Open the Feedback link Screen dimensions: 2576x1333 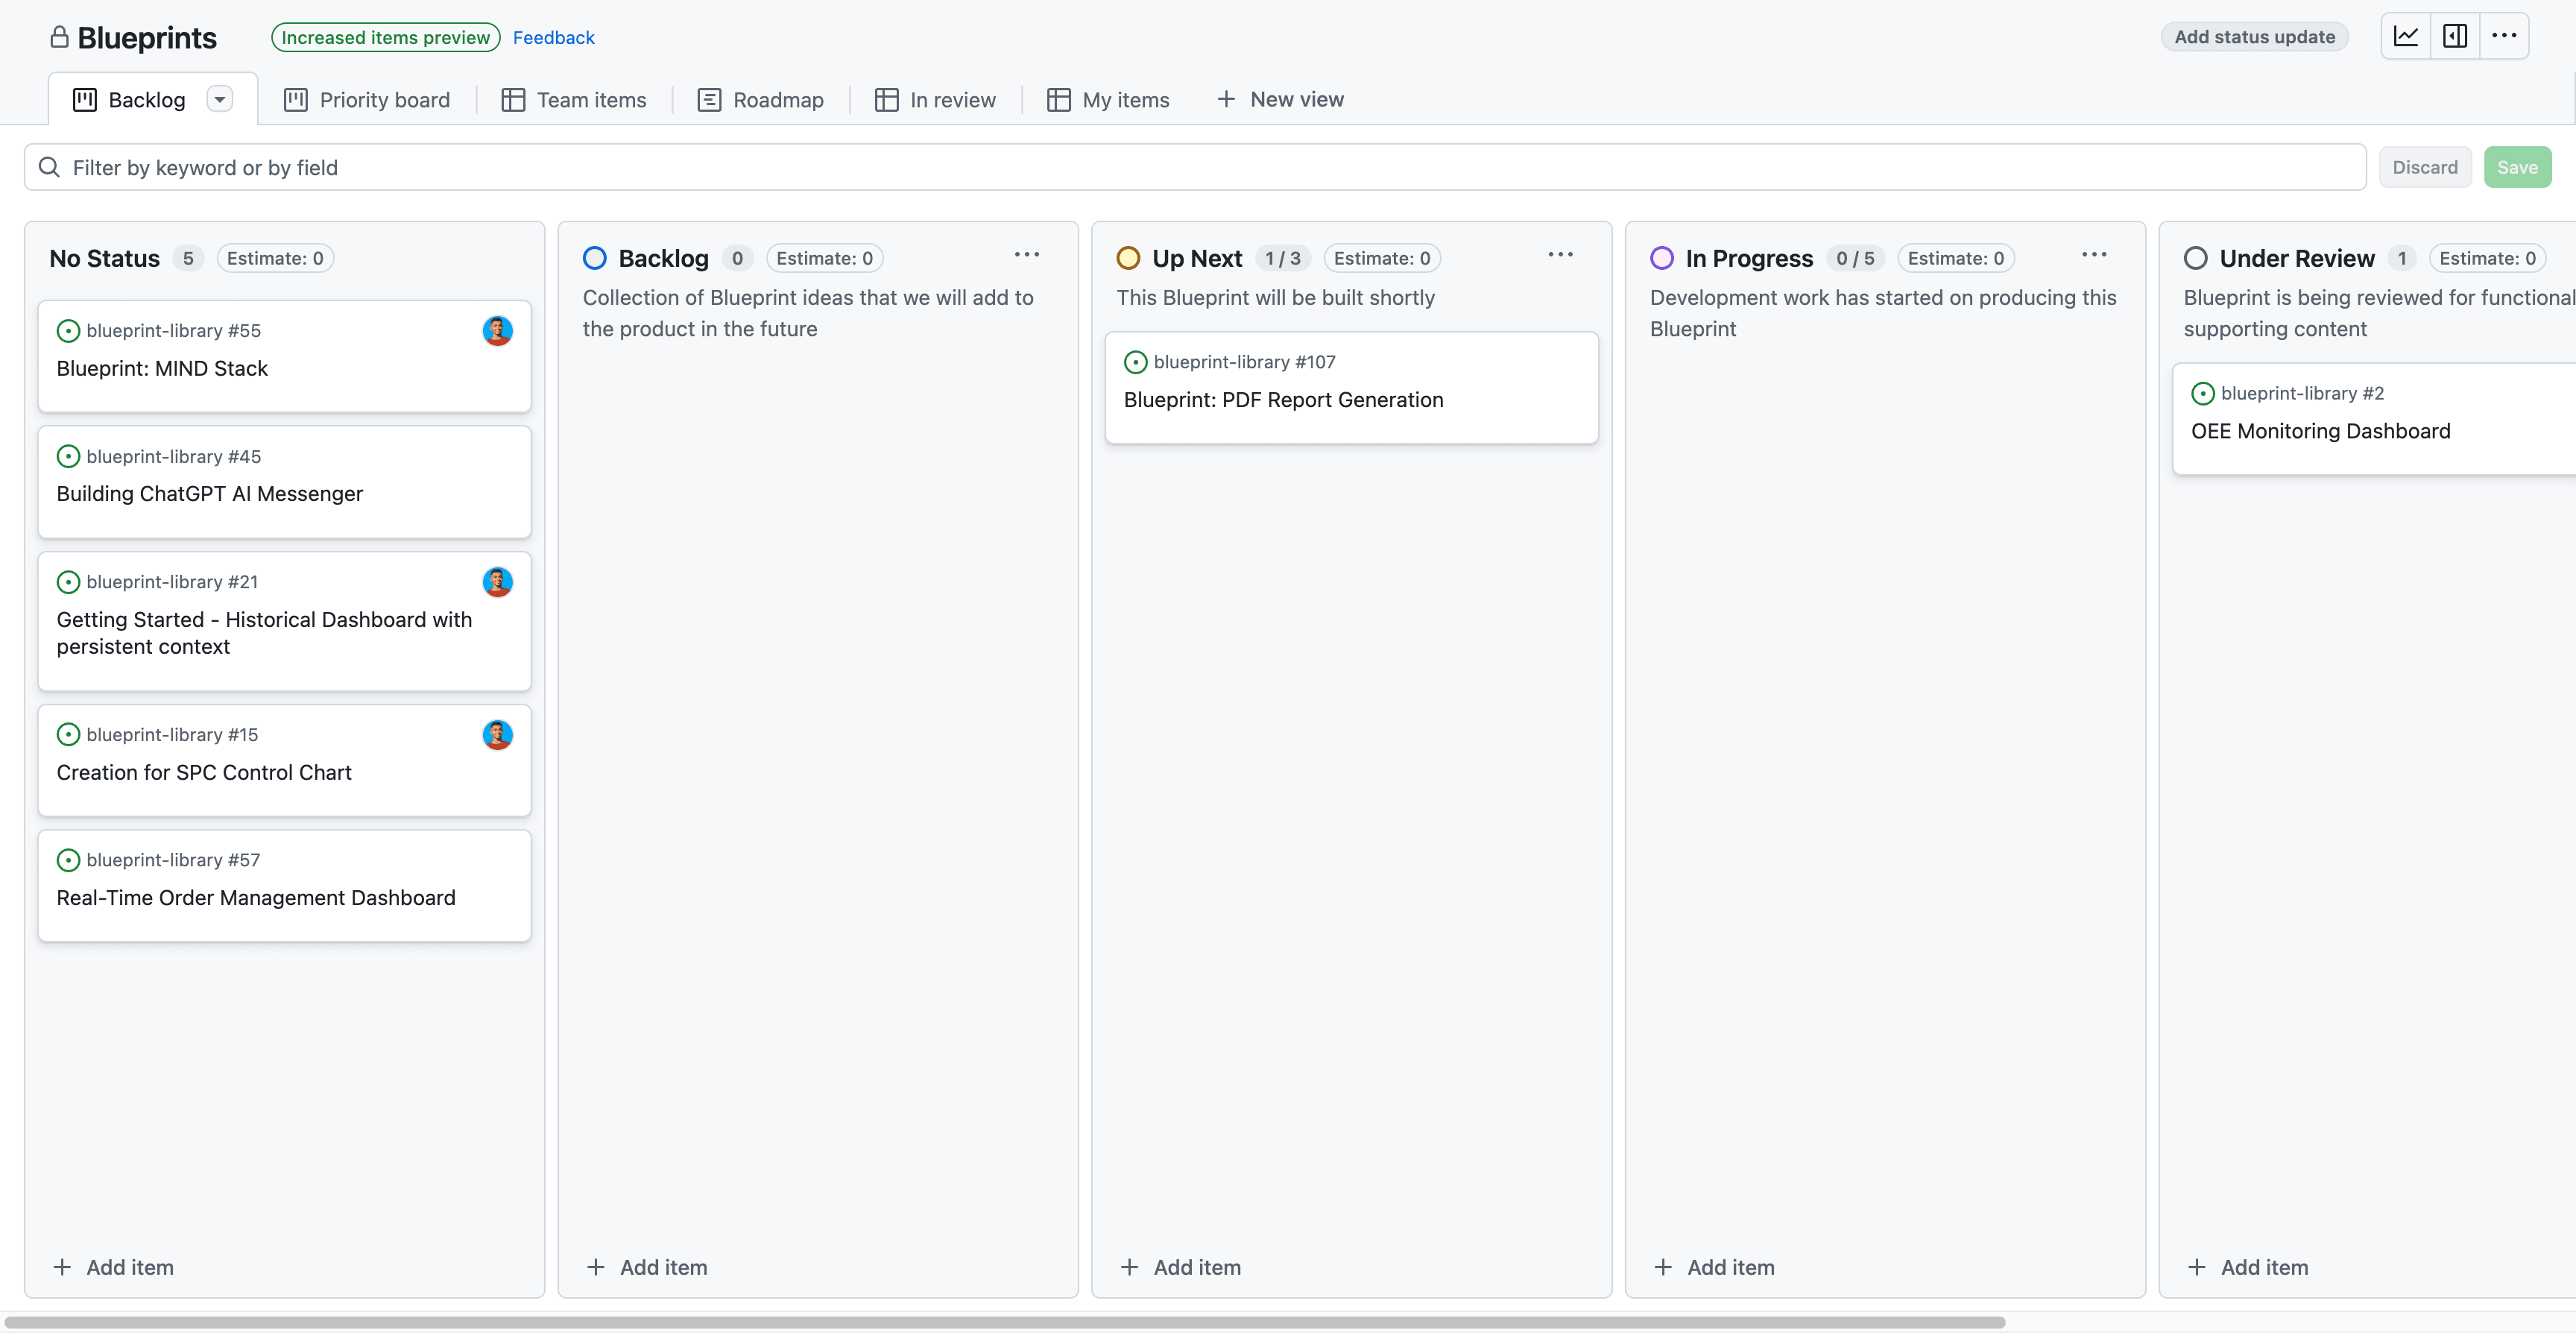click(553, 37)
